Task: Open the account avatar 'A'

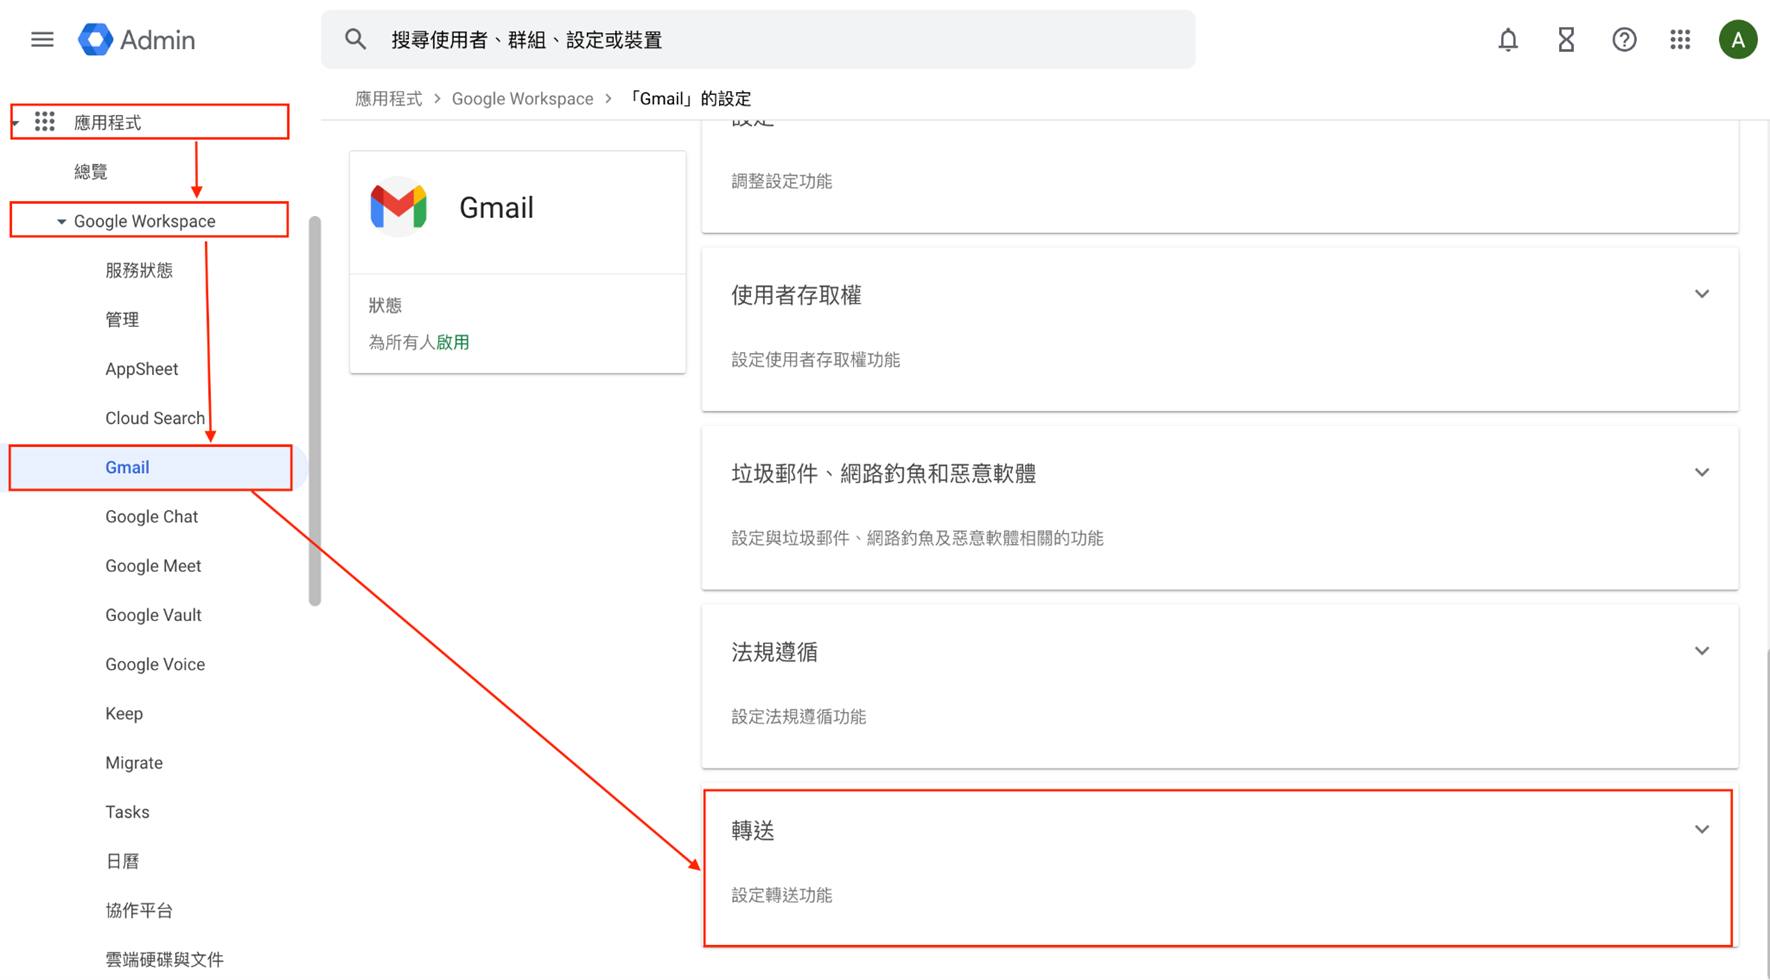Action: pyautogui.click(x=1738, y=40)
